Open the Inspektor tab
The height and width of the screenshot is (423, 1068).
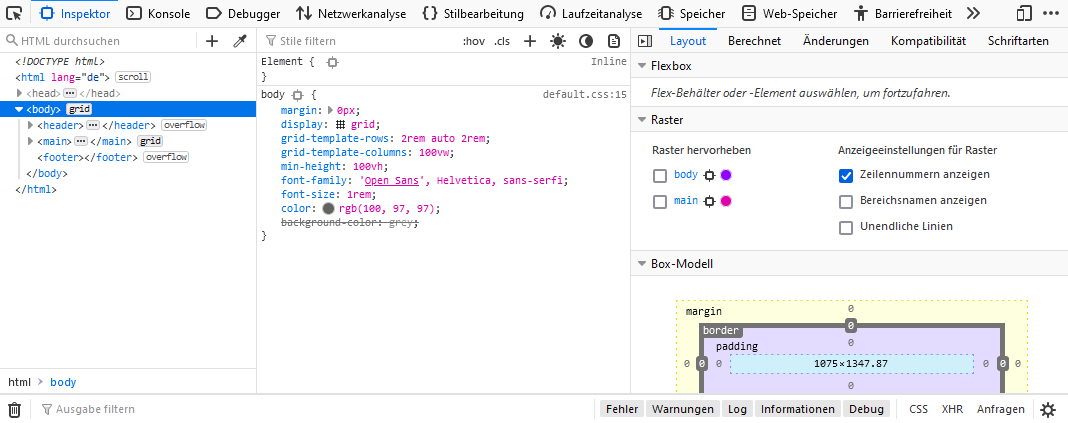[75, 14]
